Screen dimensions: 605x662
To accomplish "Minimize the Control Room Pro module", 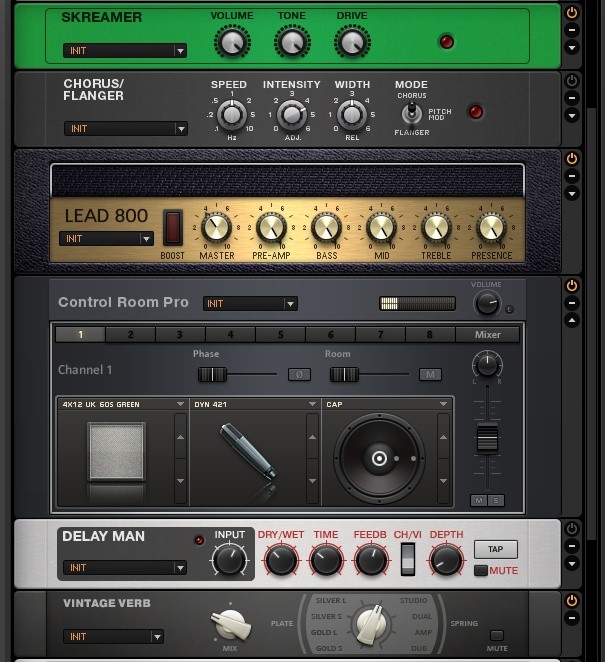I will tap(572, 303).
